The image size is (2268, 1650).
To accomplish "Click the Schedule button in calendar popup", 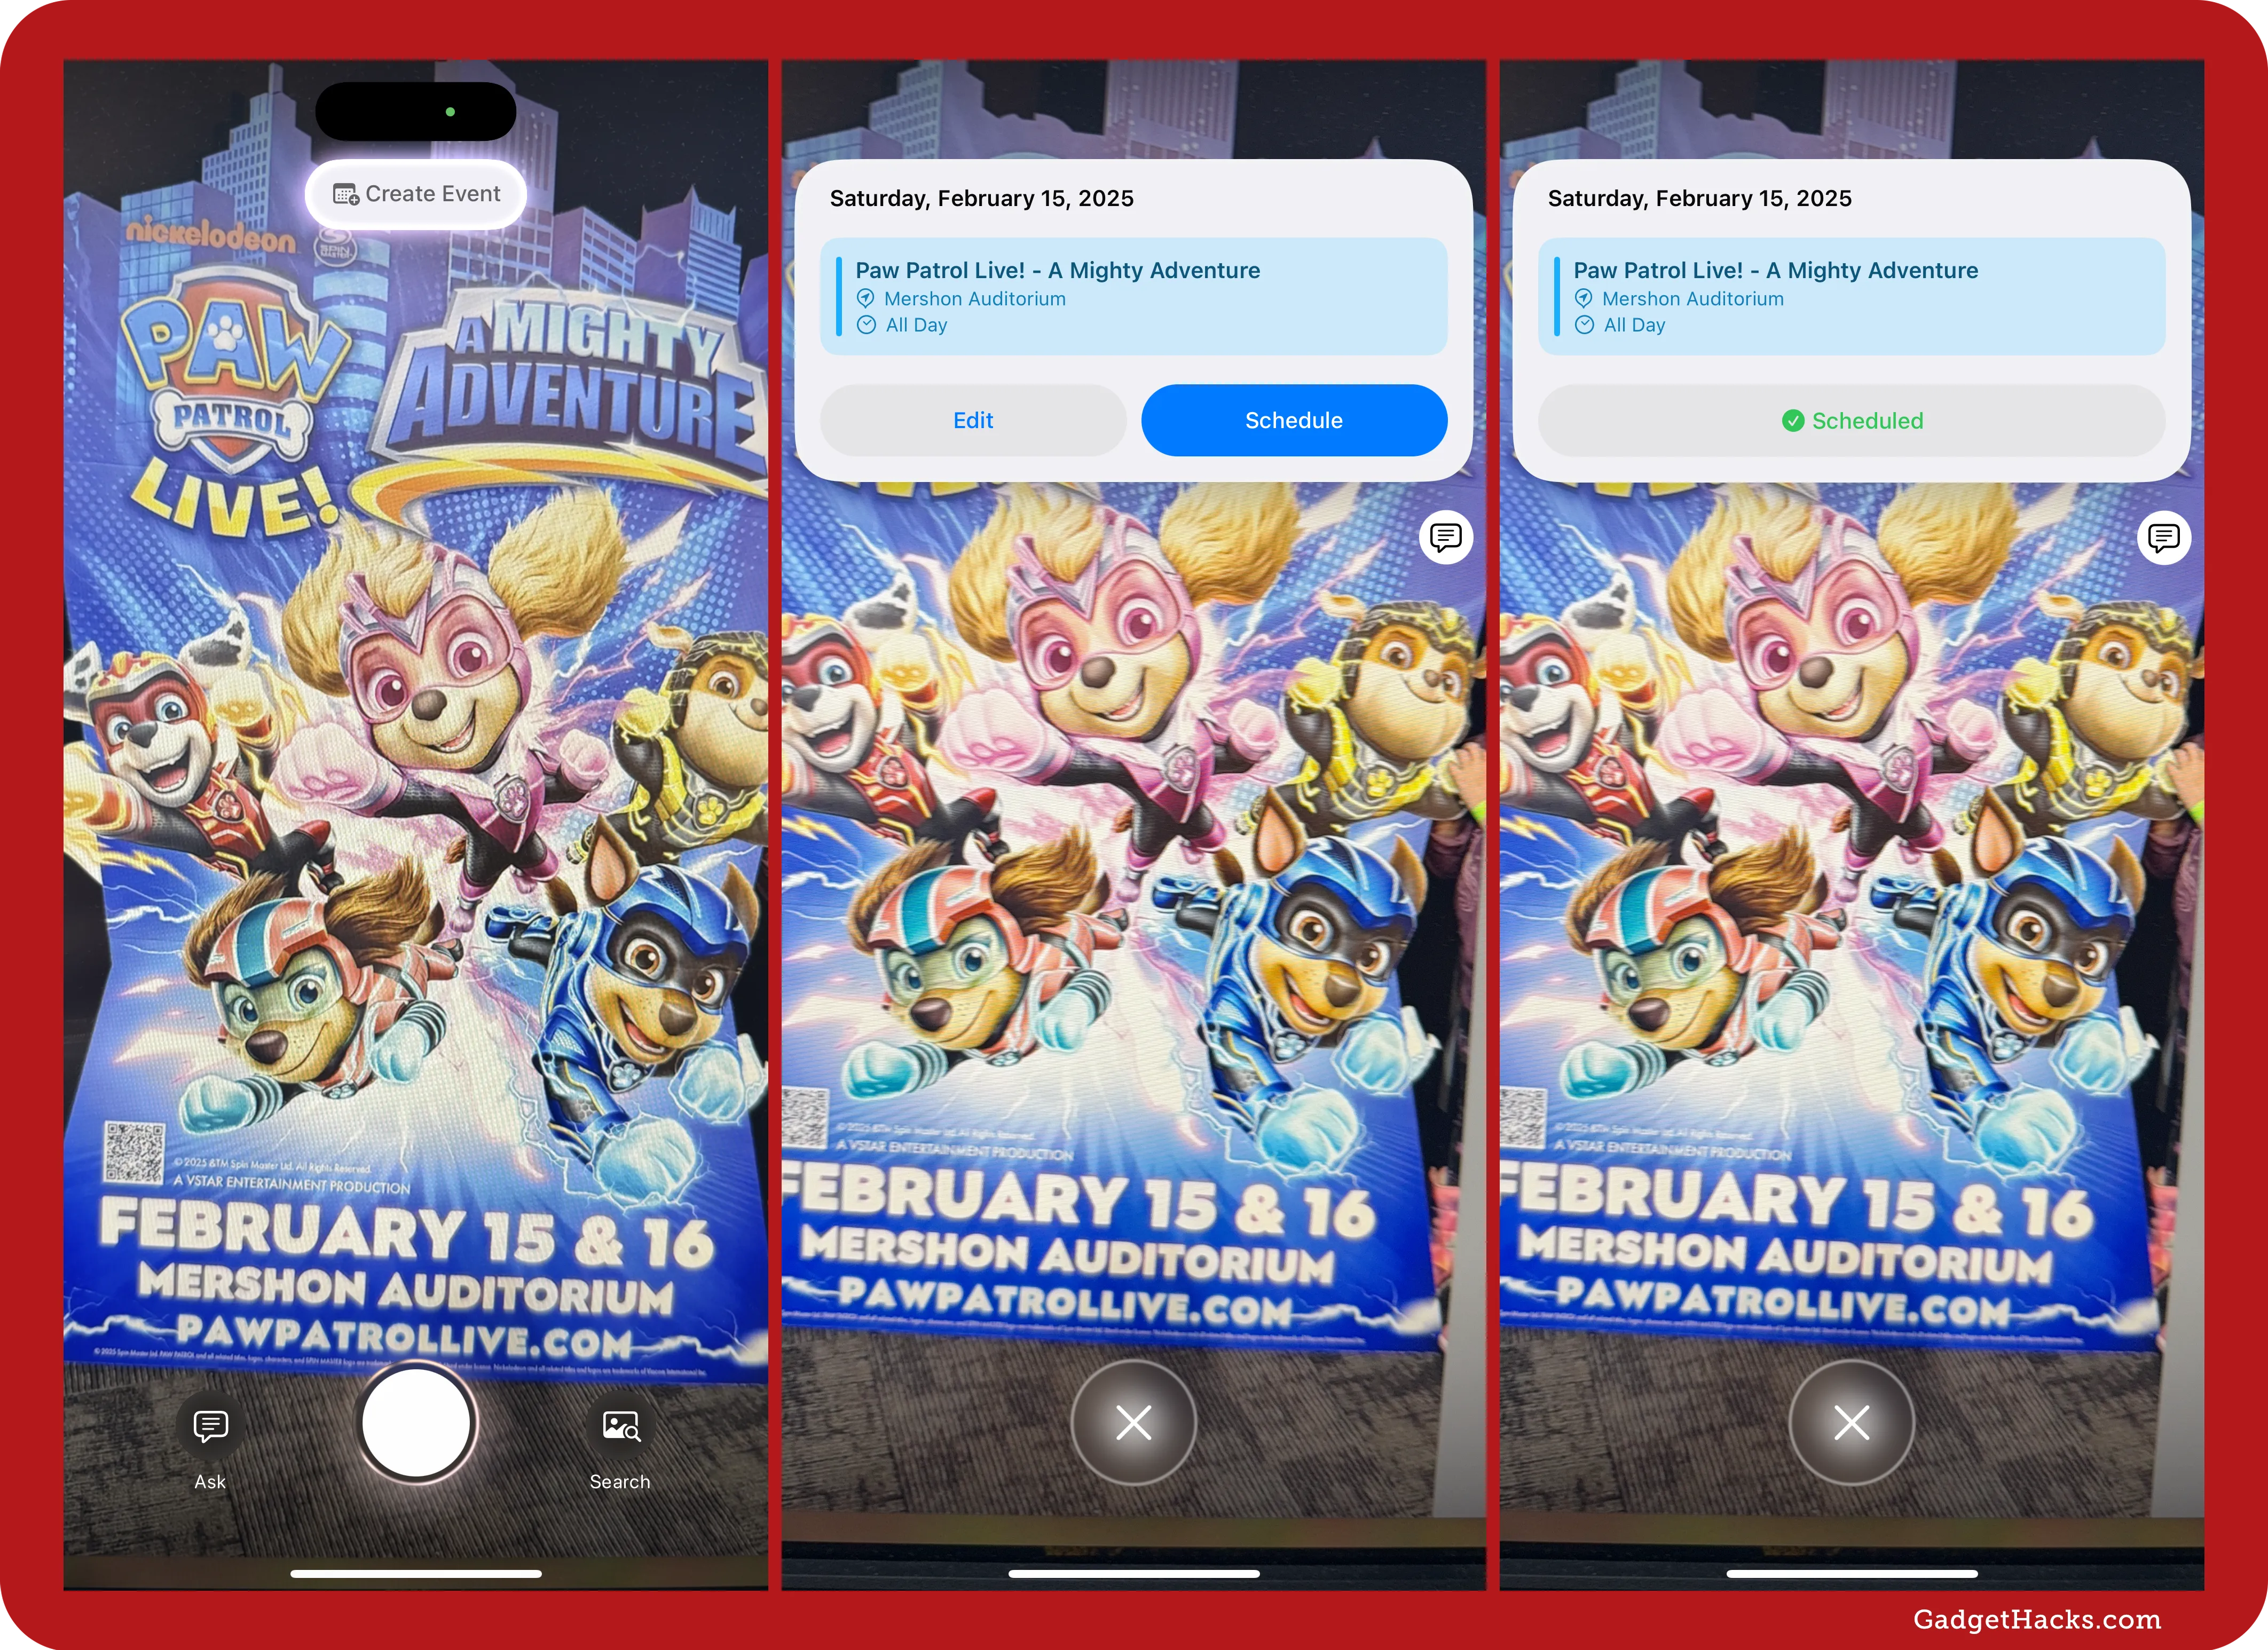I will tap(1294, 419).
